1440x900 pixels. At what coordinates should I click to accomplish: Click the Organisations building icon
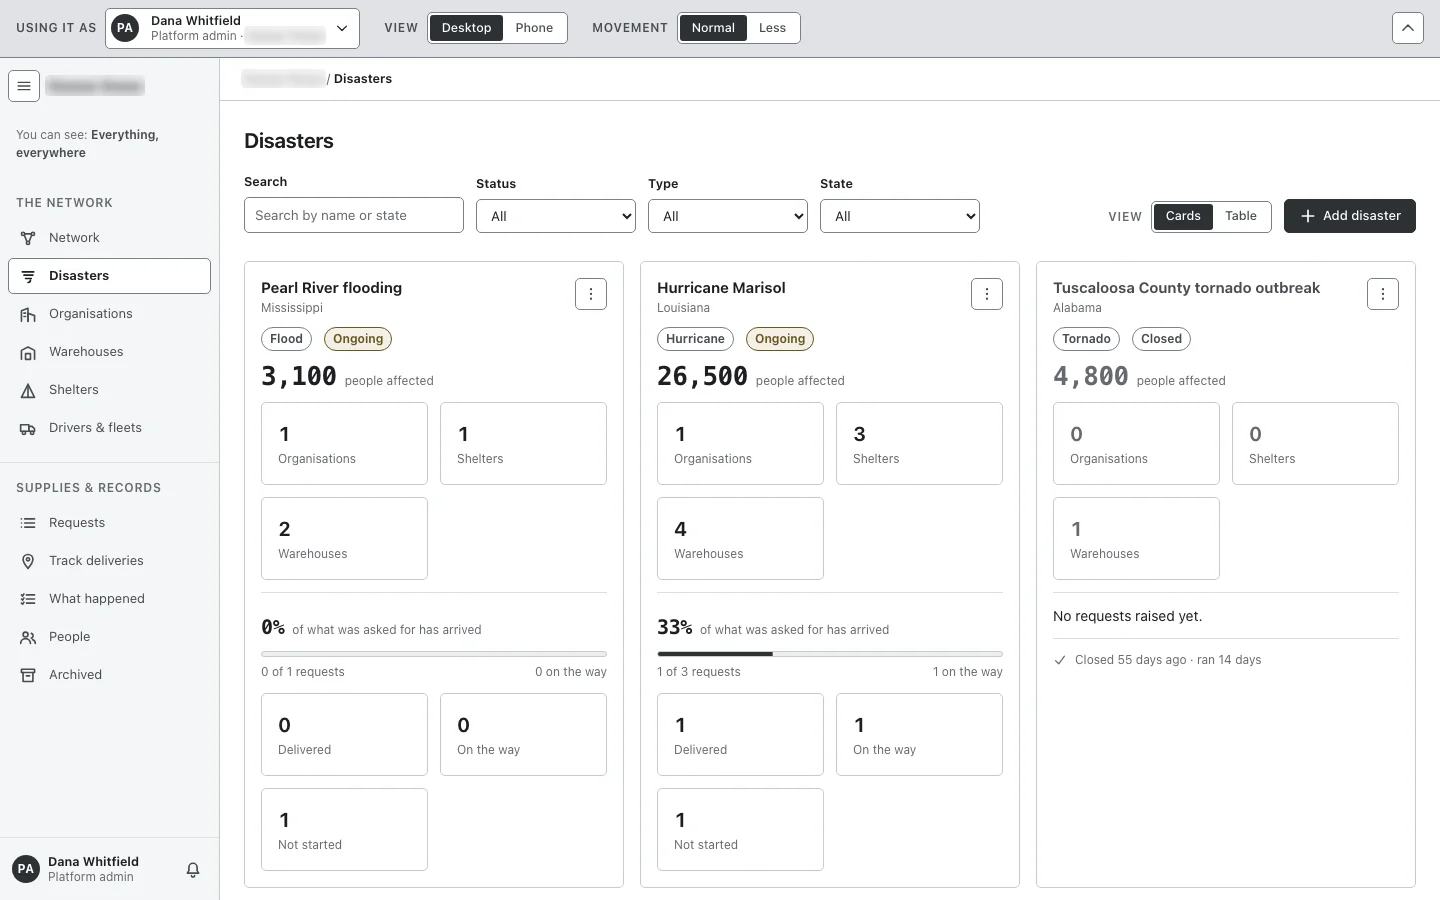pyautogui.click(x=28, y=314)
